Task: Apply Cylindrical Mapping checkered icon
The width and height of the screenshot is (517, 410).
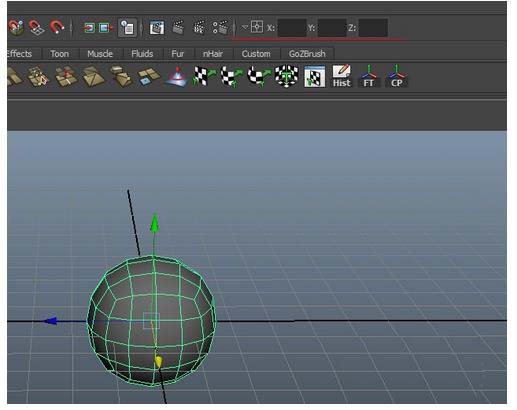Action: click(231, 77)
